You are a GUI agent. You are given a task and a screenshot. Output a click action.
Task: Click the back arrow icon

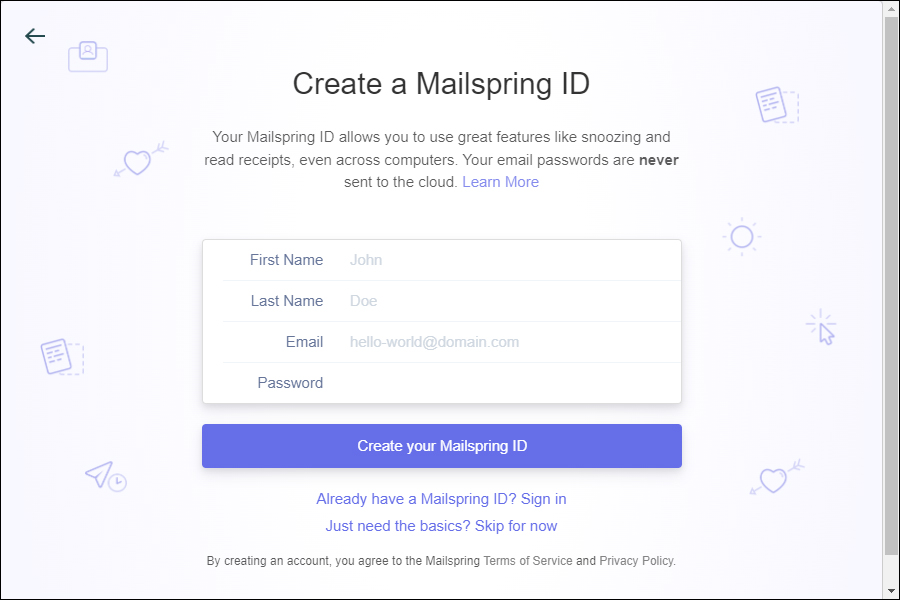(35, 36)
